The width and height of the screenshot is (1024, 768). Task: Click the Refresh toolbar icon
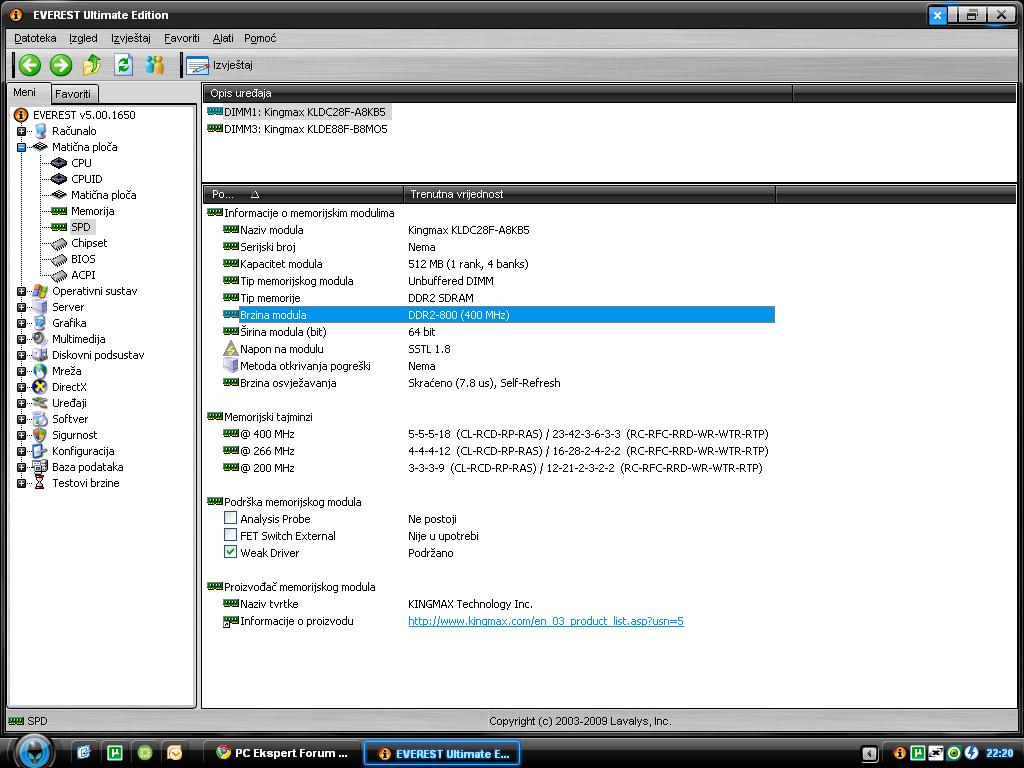point(123,65)
